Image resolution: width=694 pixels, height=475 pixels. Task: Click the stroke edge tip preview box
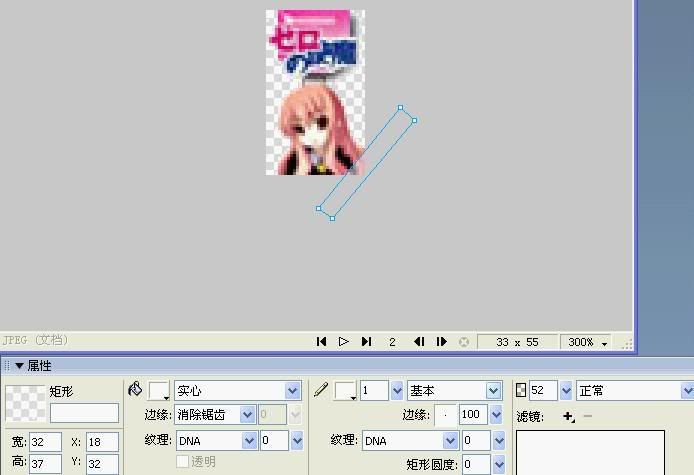(445, 415)
